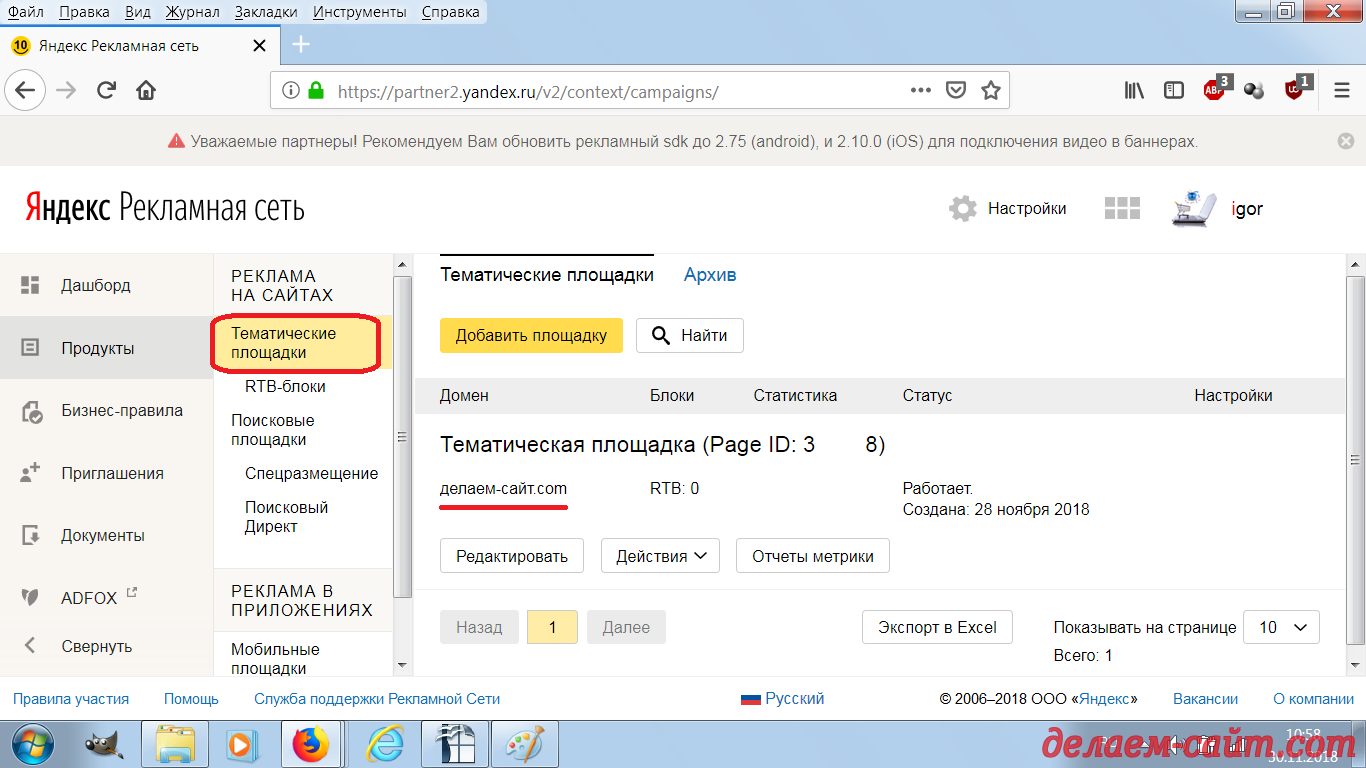Click the igor user avatar
Viewport: 1366px width, 768px height.
pyautogui.click(x=1194, y=208)
